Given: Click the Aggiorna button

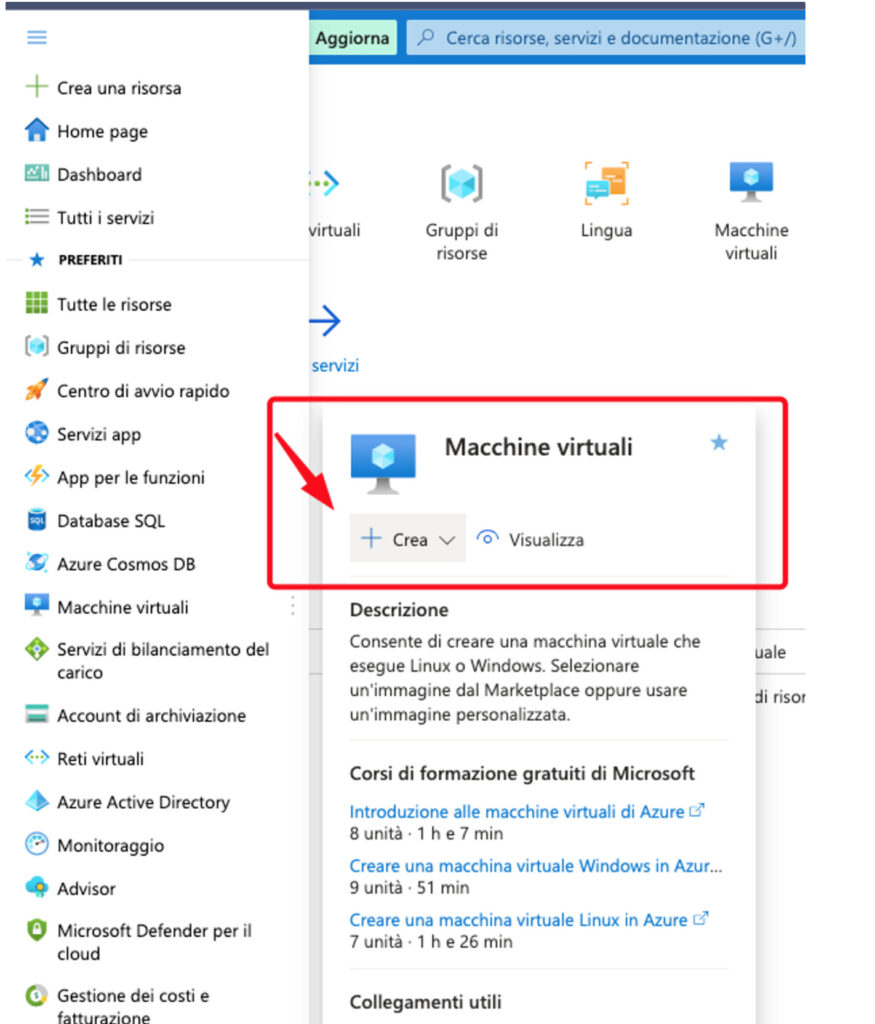Looking at the screenshot, I should [353, 38].
